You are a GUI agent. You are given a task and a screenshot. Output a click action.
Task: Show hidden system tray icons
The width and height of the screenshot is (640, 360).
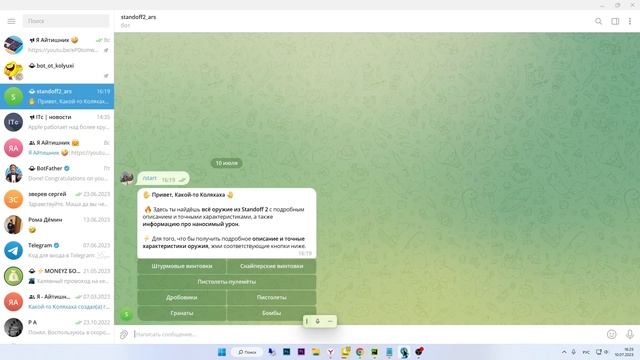pos(564,352)
